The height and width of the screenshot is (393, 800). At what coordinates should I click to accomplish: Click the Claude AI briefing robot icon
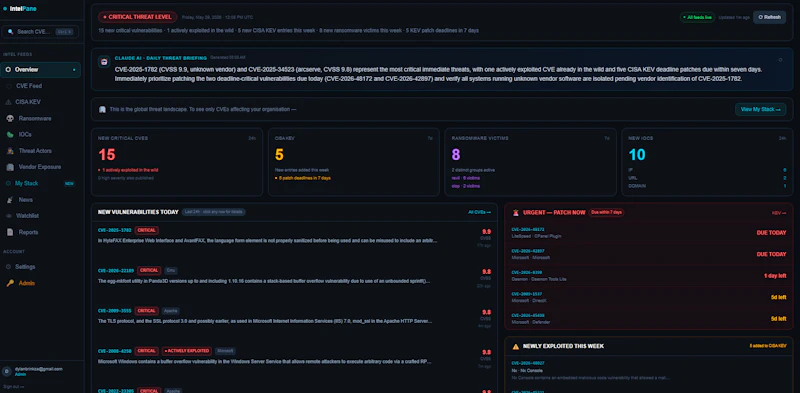coord(104,62)
